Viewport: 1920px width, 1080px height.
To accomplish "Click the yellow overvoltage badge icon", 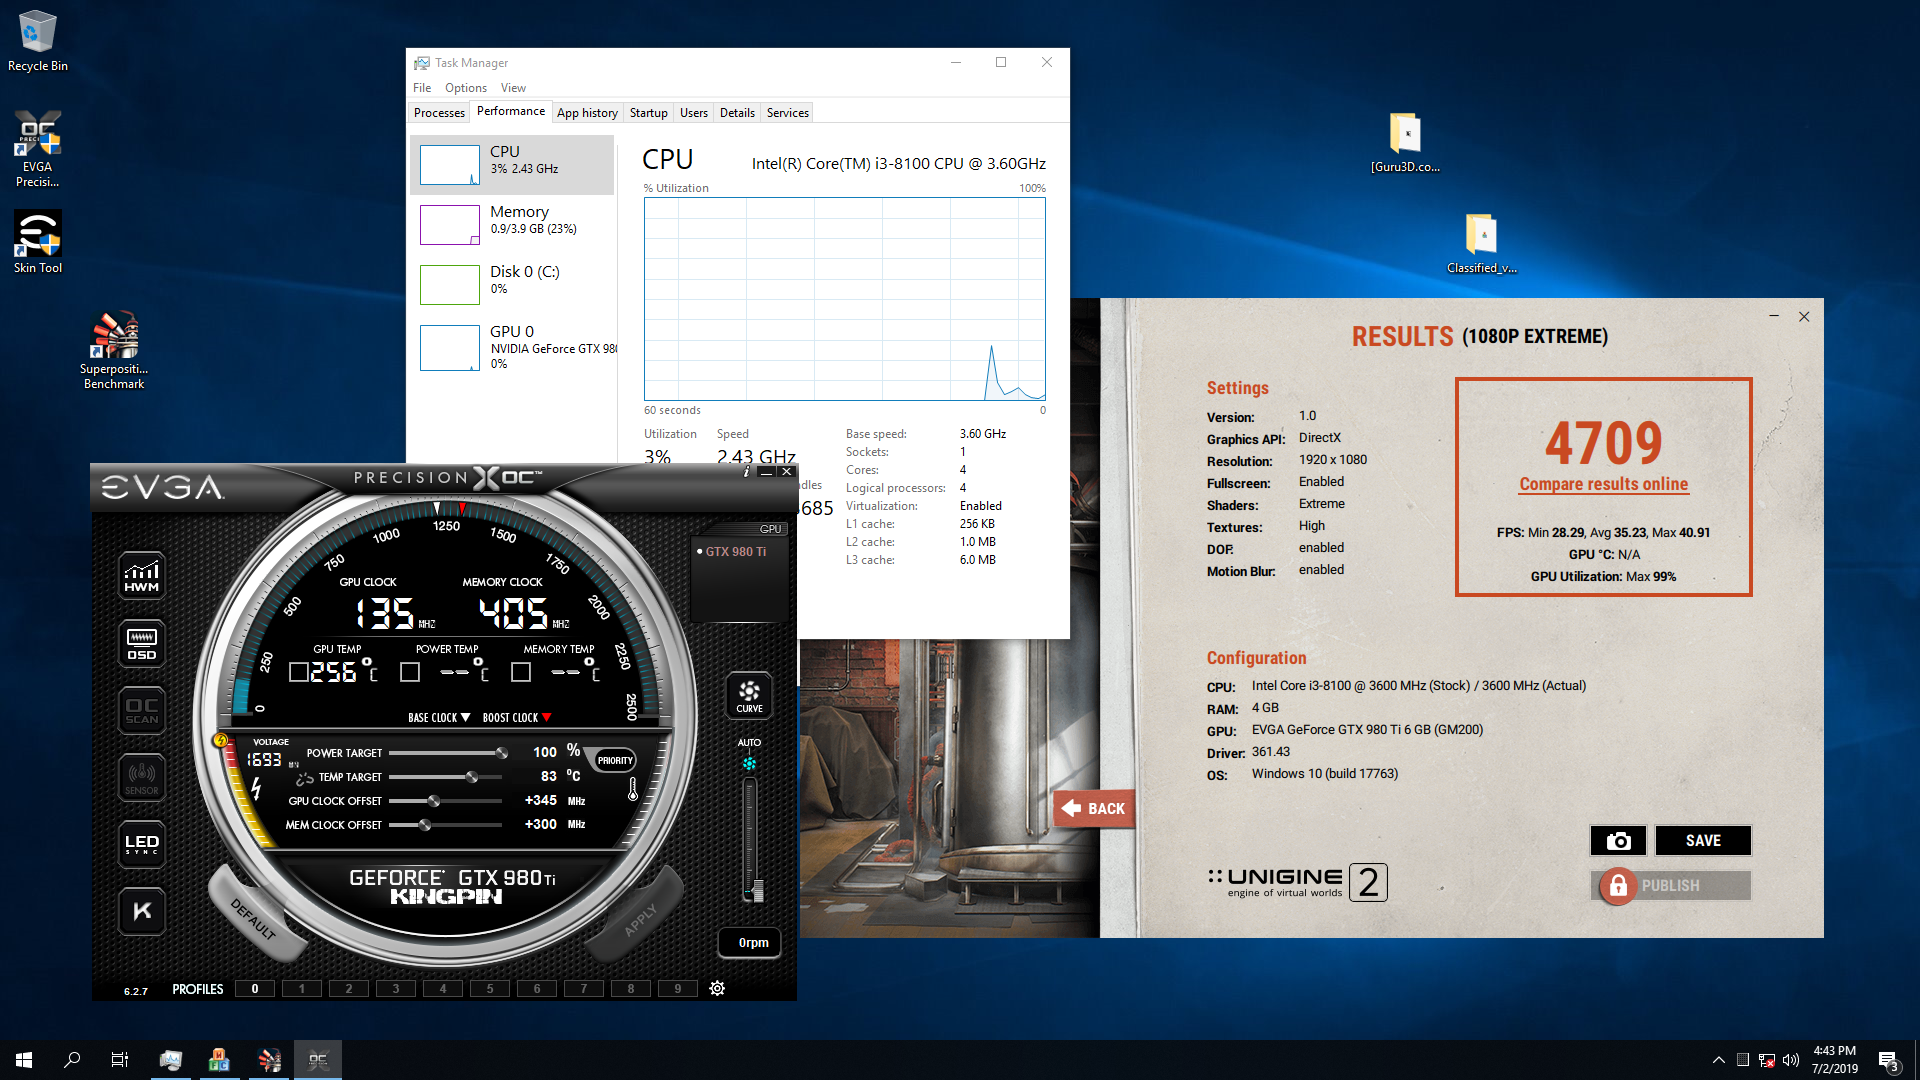I will (x=221, y=741).
